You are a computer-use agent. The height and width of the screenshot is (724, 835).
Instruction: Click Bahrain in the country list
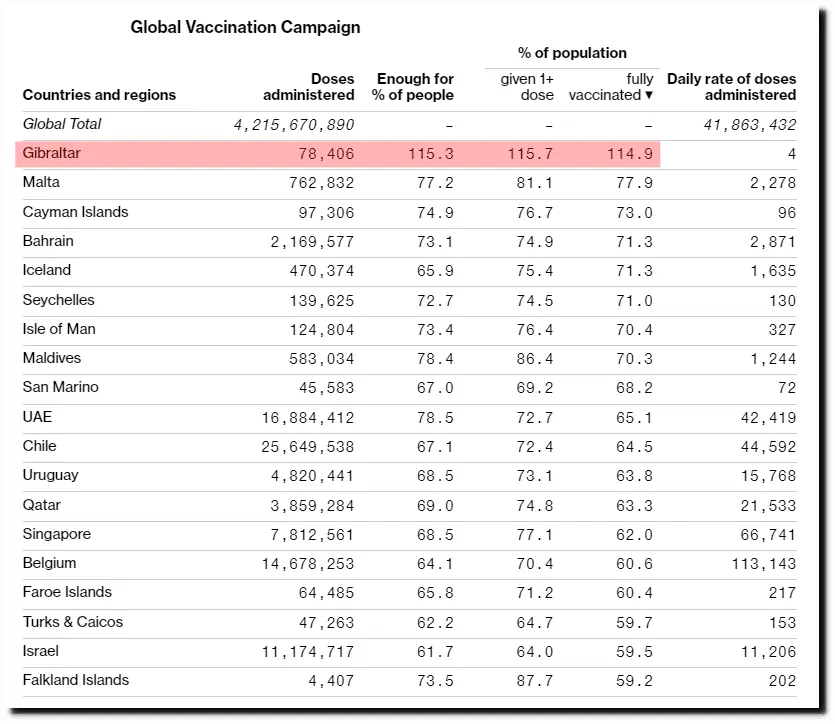pyautogui.click(x=48, y=241)
